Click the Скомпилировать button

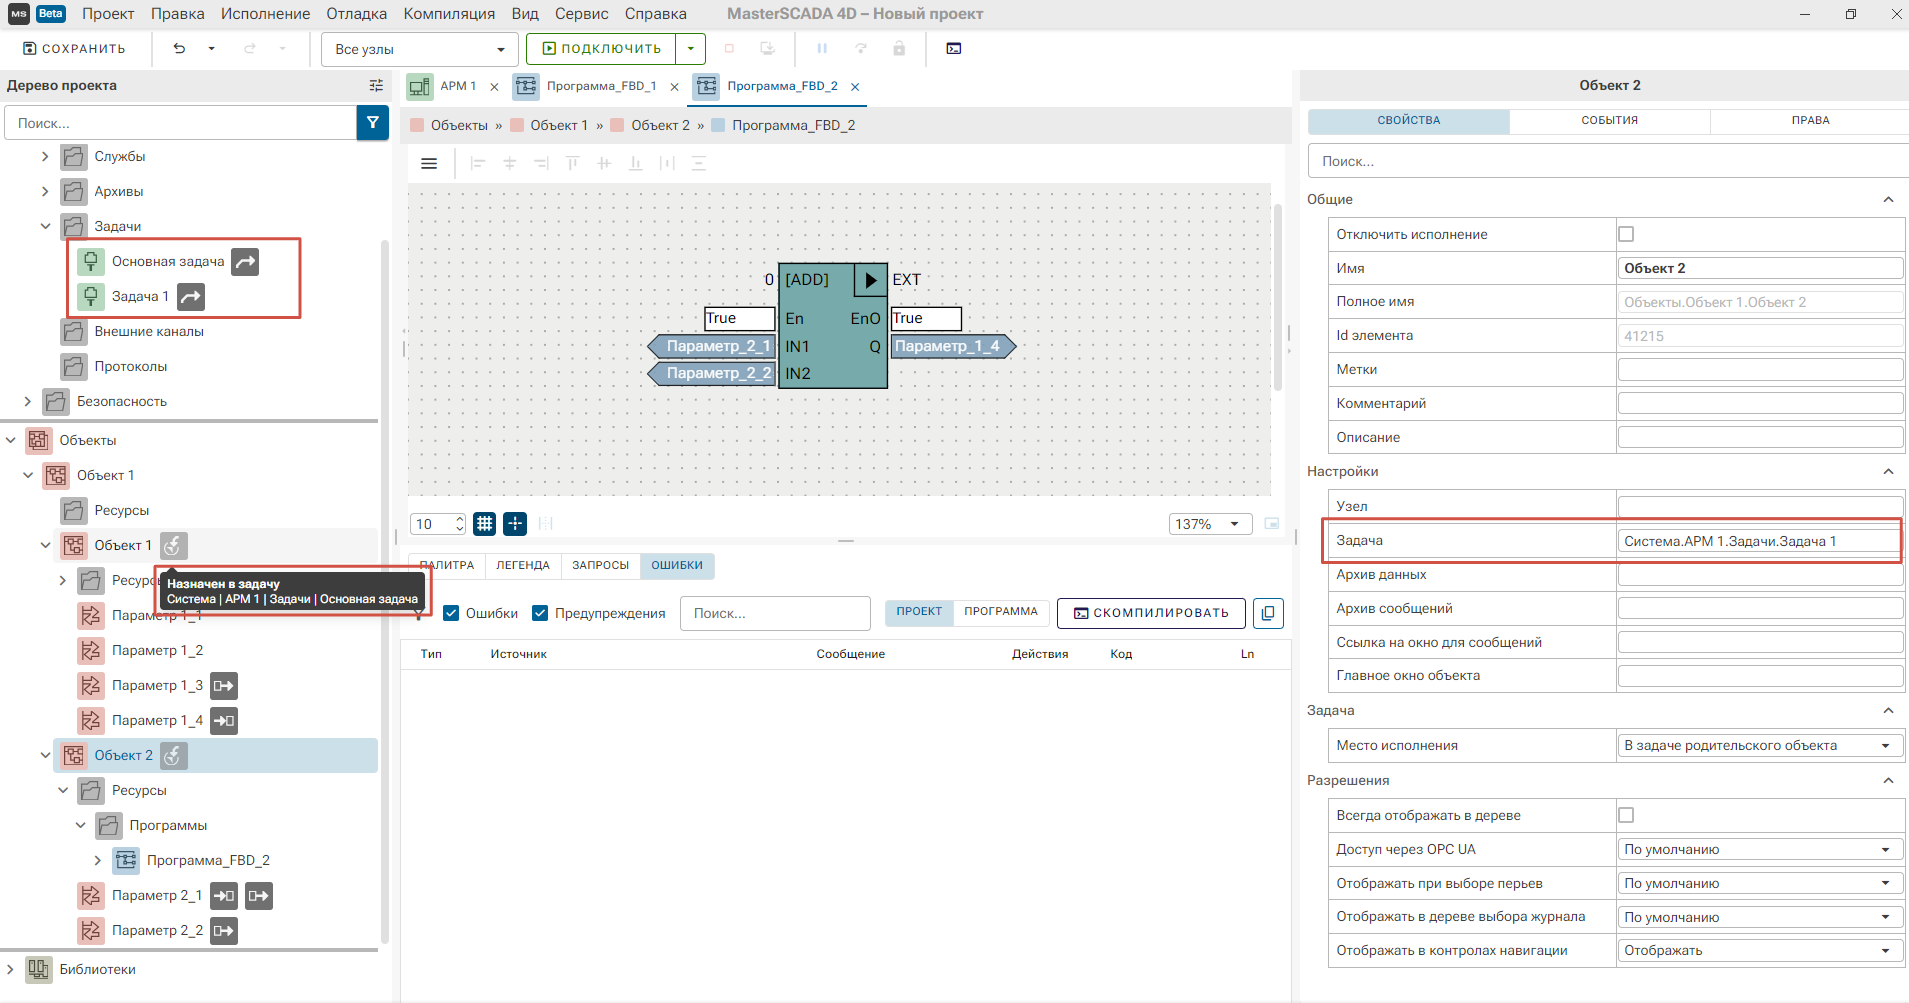tap(1151, 613)
